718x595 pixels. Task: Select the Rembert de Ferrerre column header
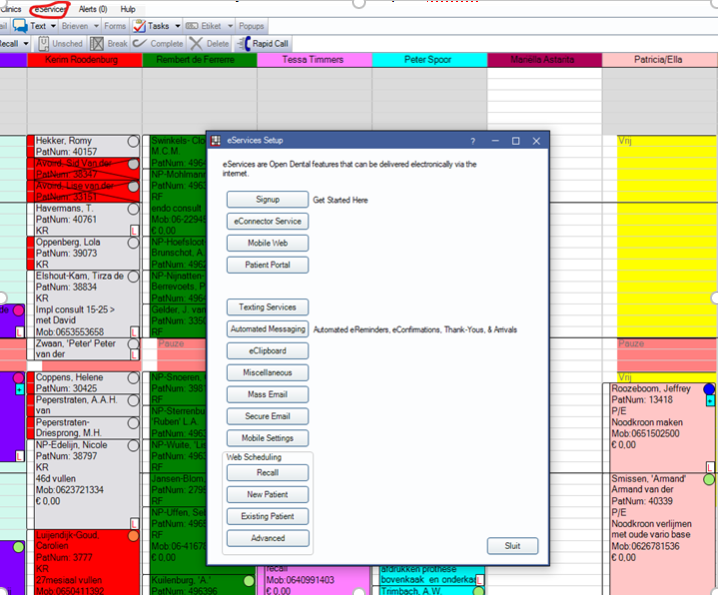200,60
